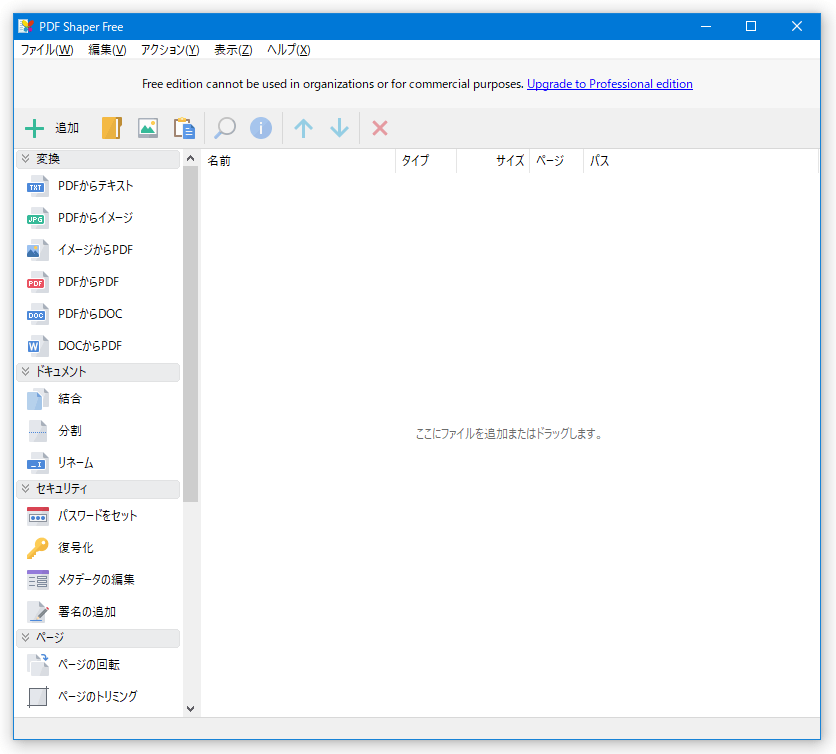836x754 pixels.
Task: Click the PDF Shaper app title icon
Action: pos(26,27)
